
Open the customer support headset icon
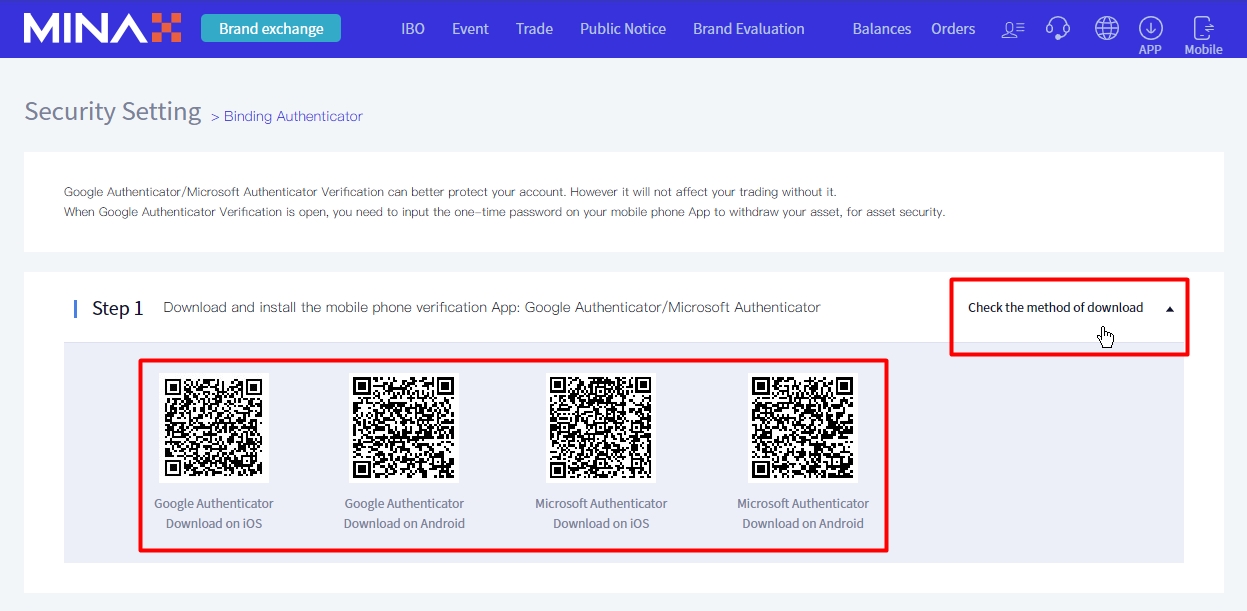[x=1058, y=28]
